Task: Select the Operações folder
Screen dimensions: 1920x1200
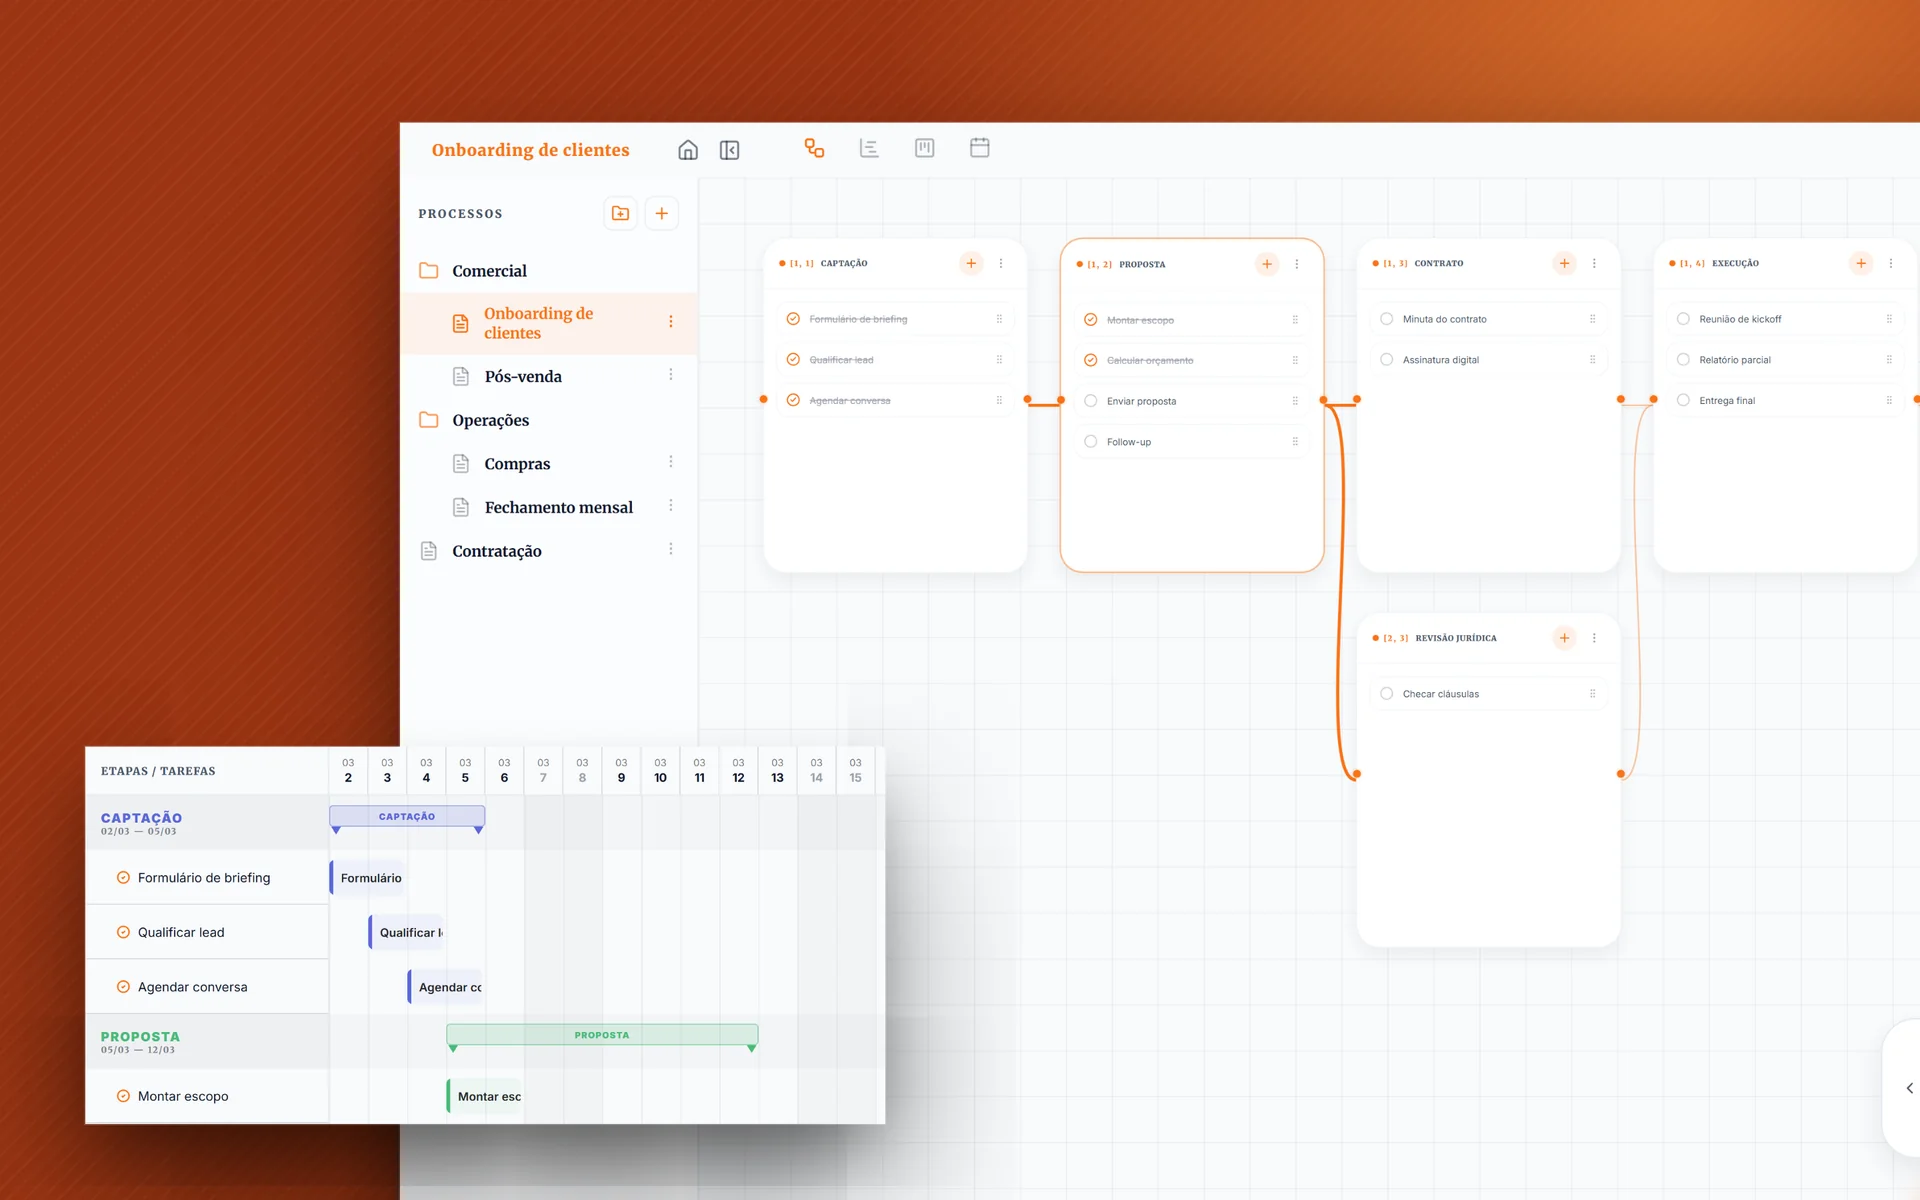Action: [548, 420]
